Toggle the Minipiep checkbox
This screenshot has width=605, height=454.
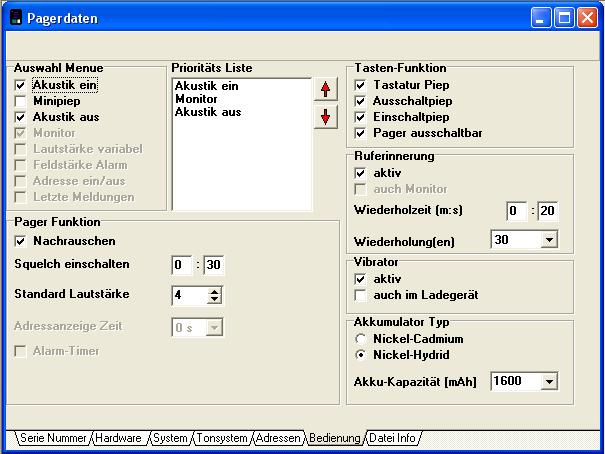pos(21,101)
